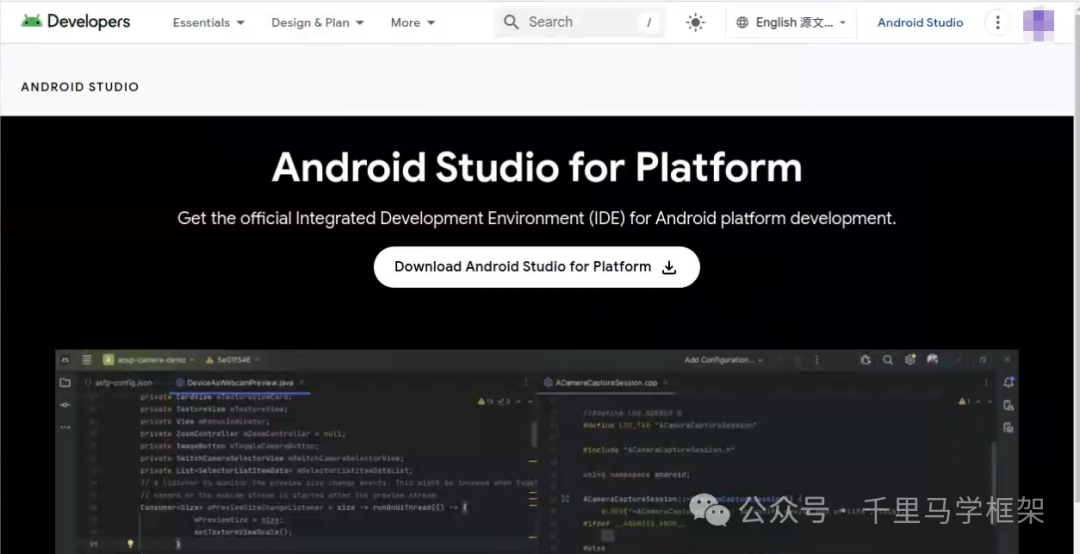
Task: Expand the More menu
Action: tap(413, 22)
